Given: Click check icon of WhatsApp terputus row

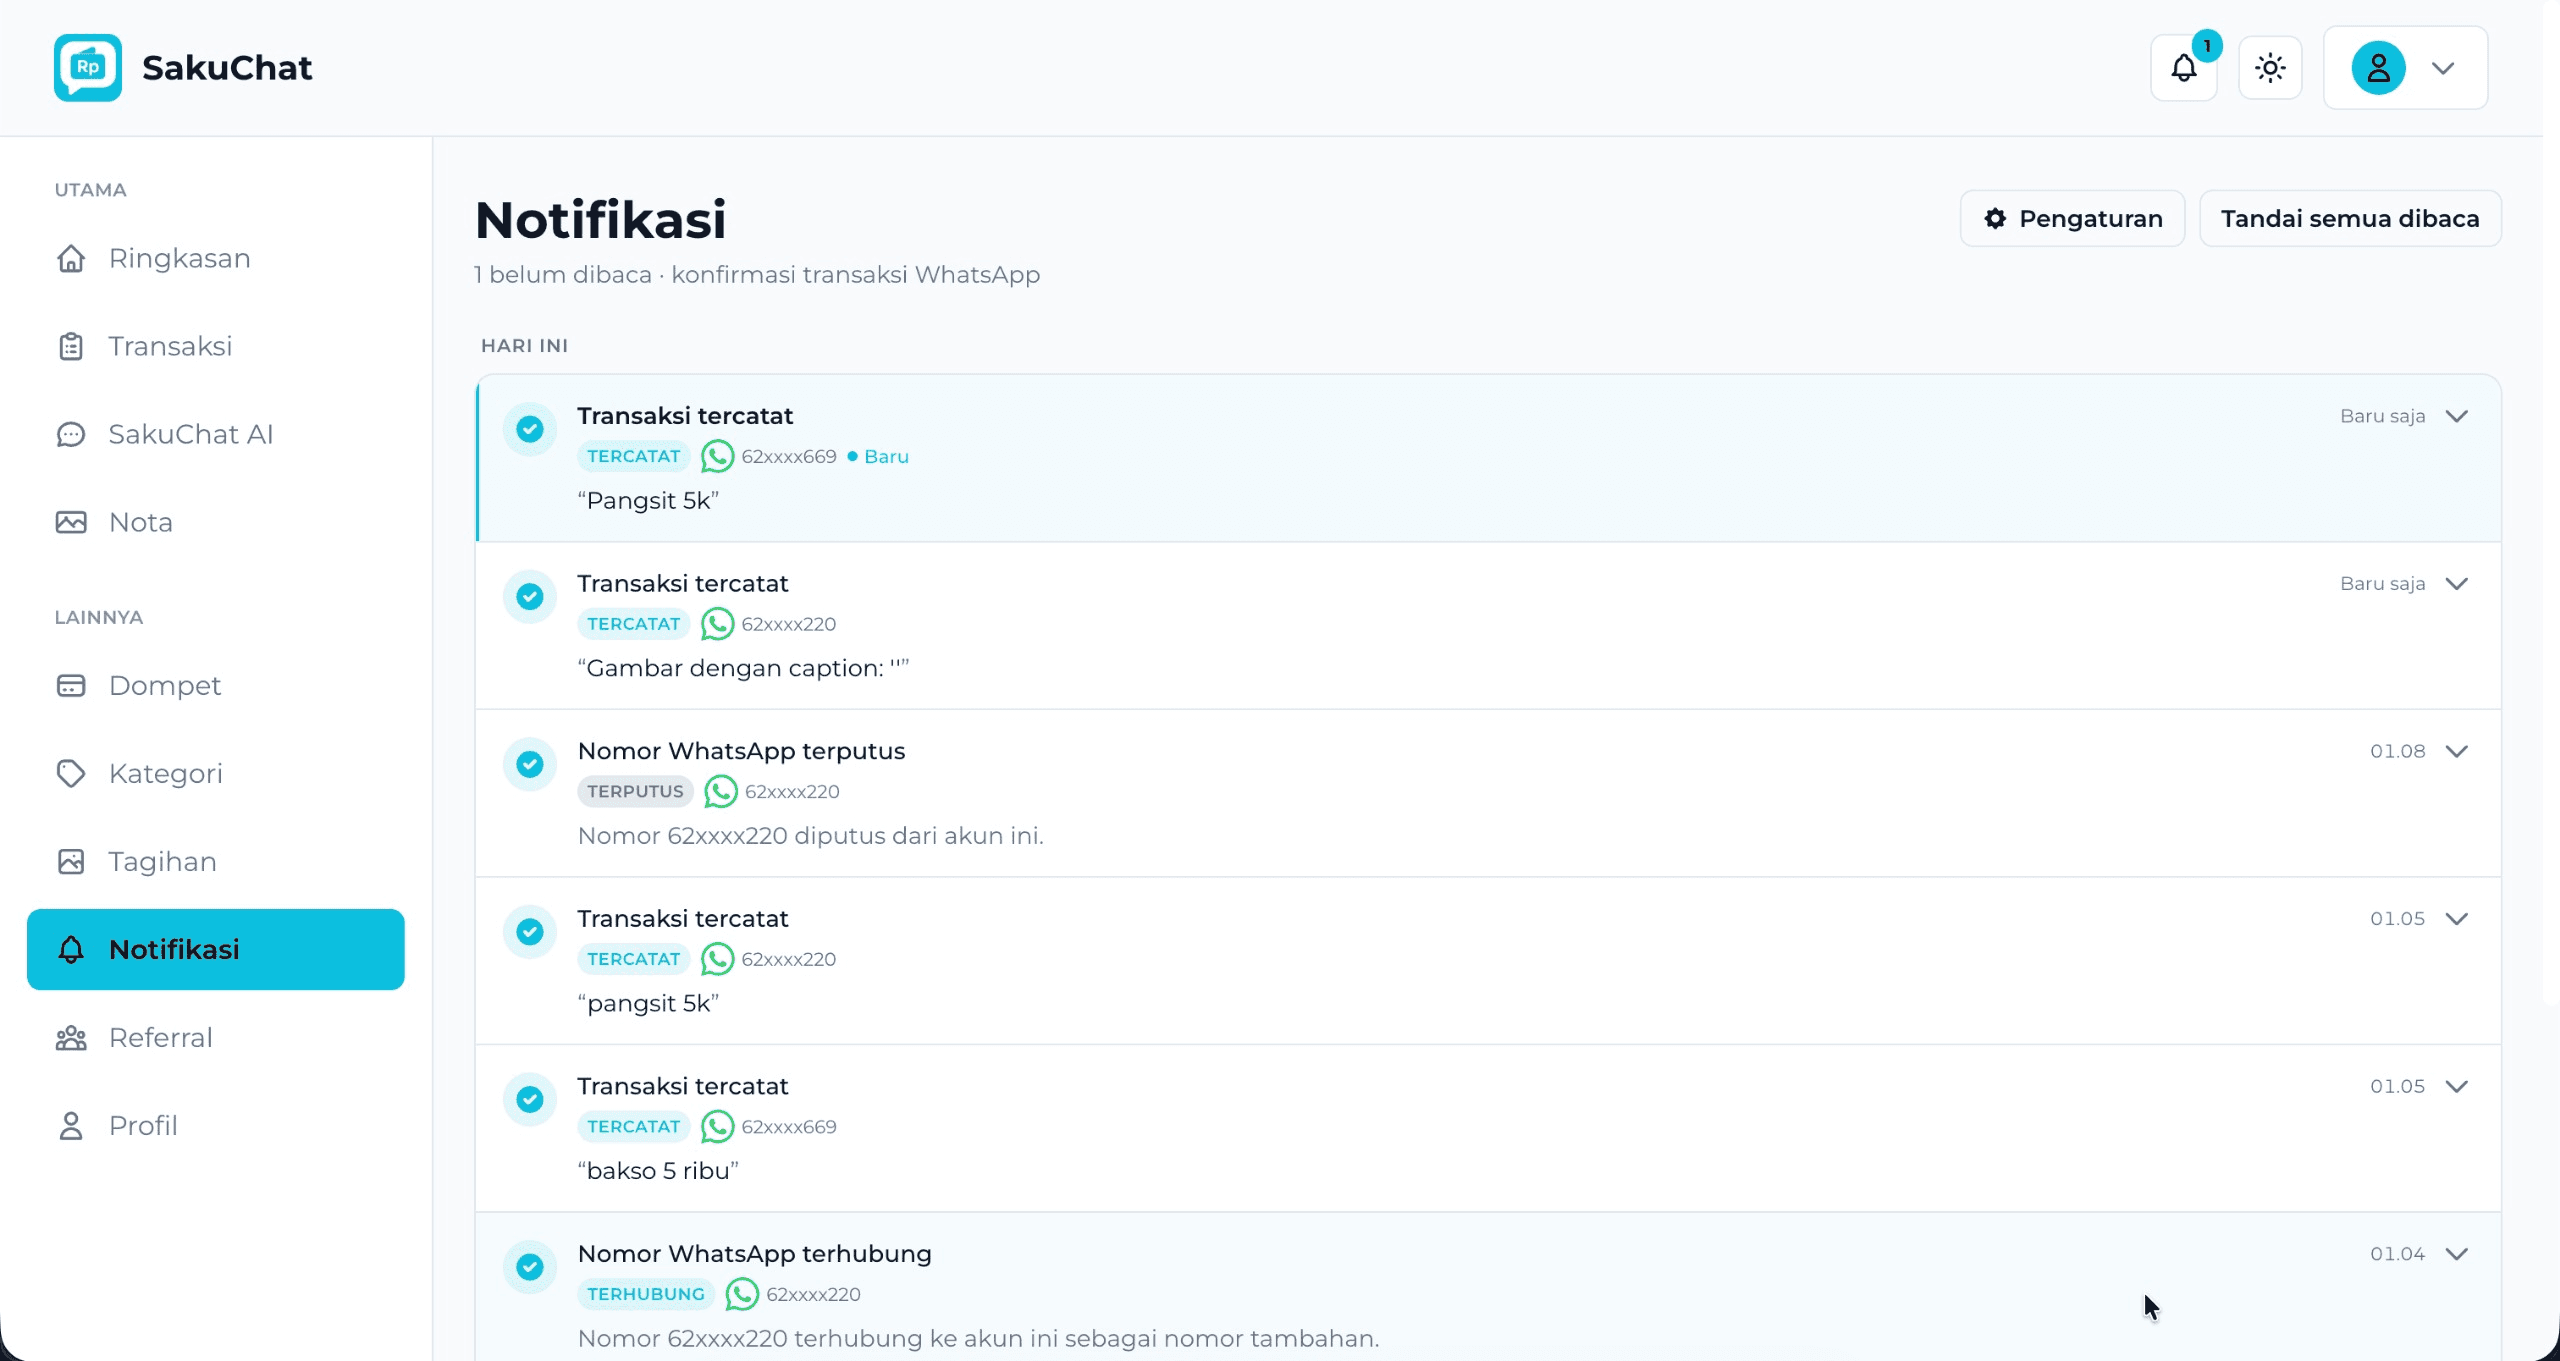Looking at the screenshot, I should tap(530, 764).
